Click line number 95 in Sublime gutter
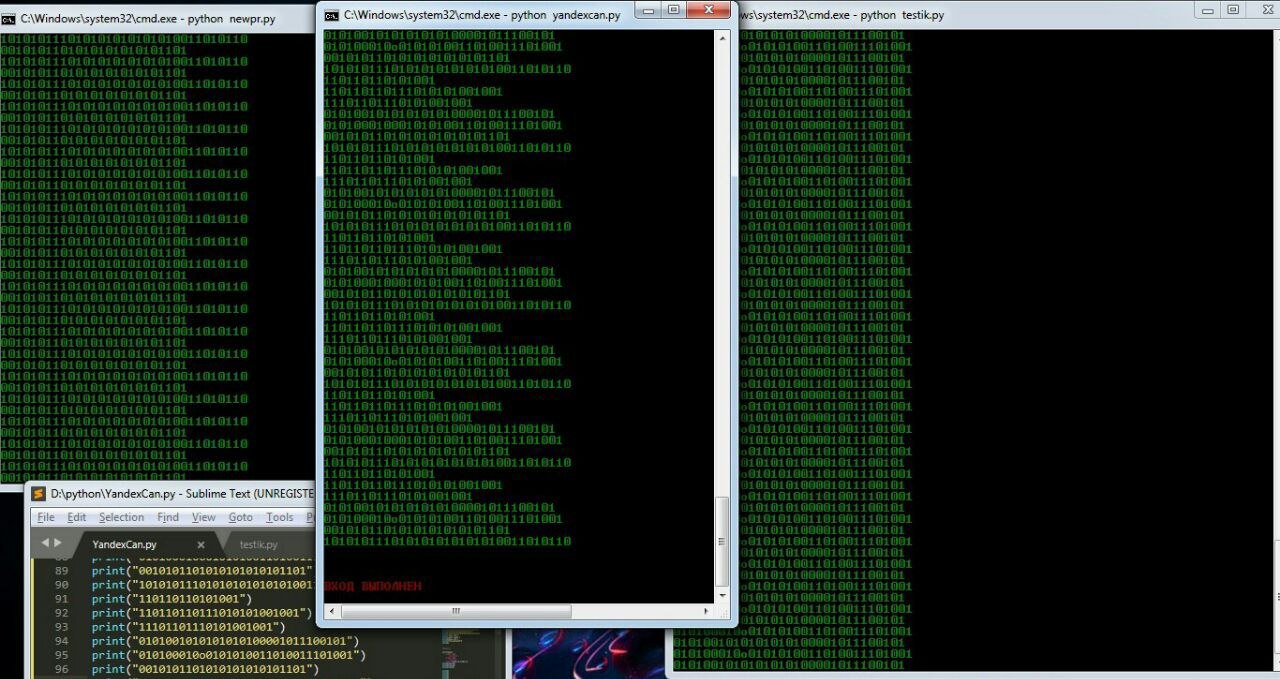 (x=62, y=654)
